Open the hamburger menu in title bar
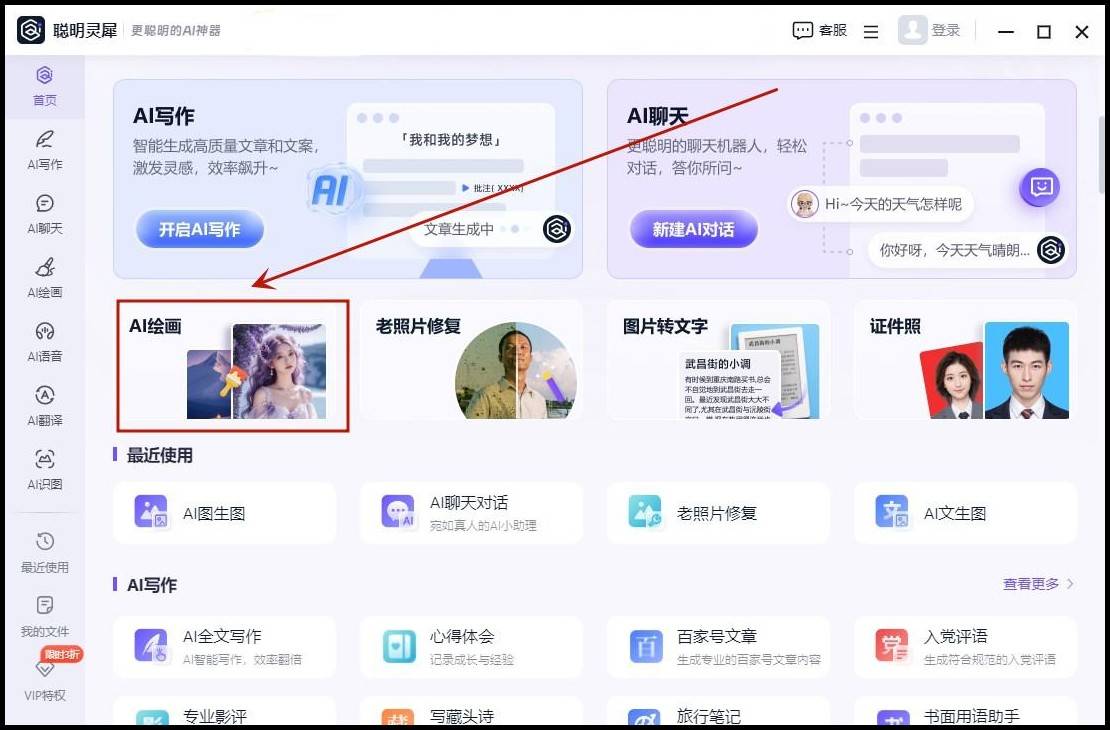This screenshot has width=1110, height=730. [871, 32]
